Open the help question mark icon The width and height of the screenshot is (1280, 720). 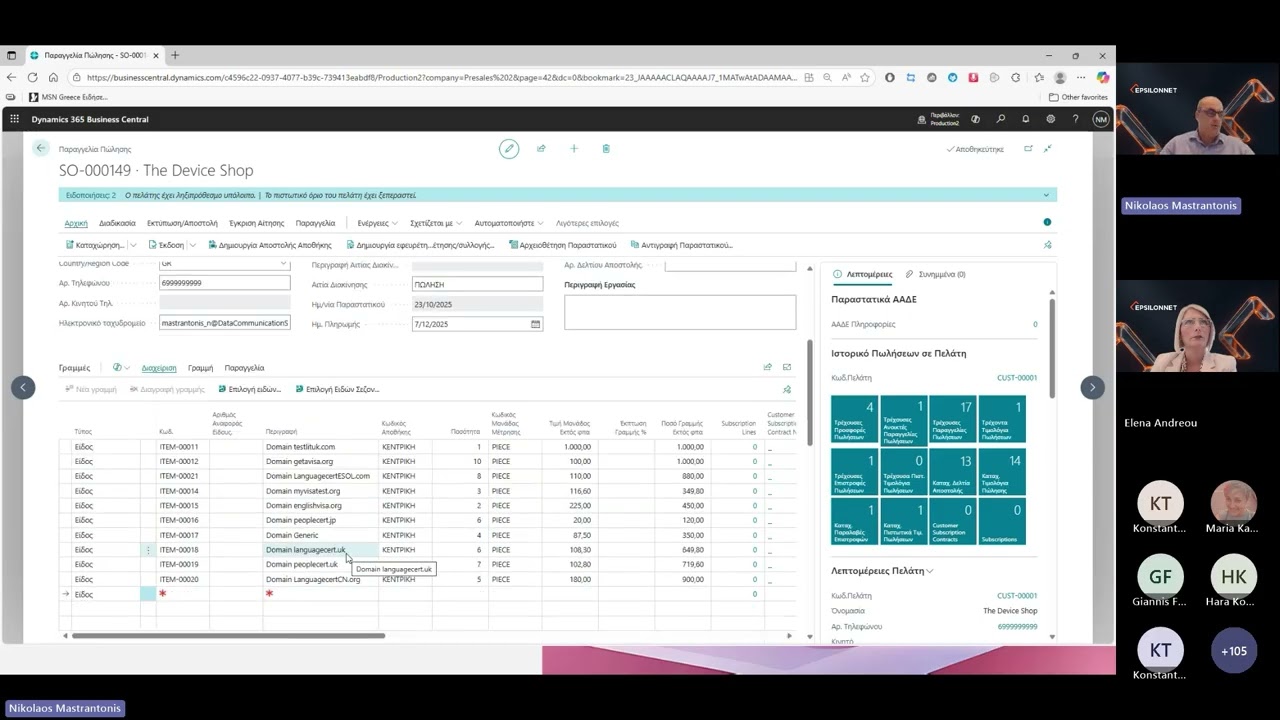pyautogui.click(x=1075, y=119)
